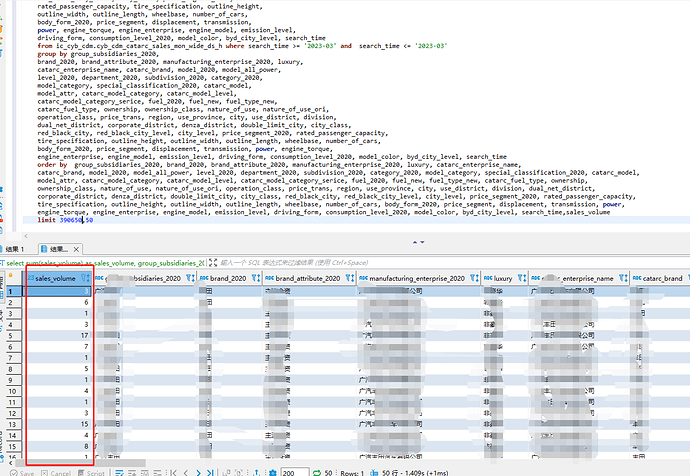Click the results panel up arrow
Screen dimensions: 690x476
tap(415, 242)
